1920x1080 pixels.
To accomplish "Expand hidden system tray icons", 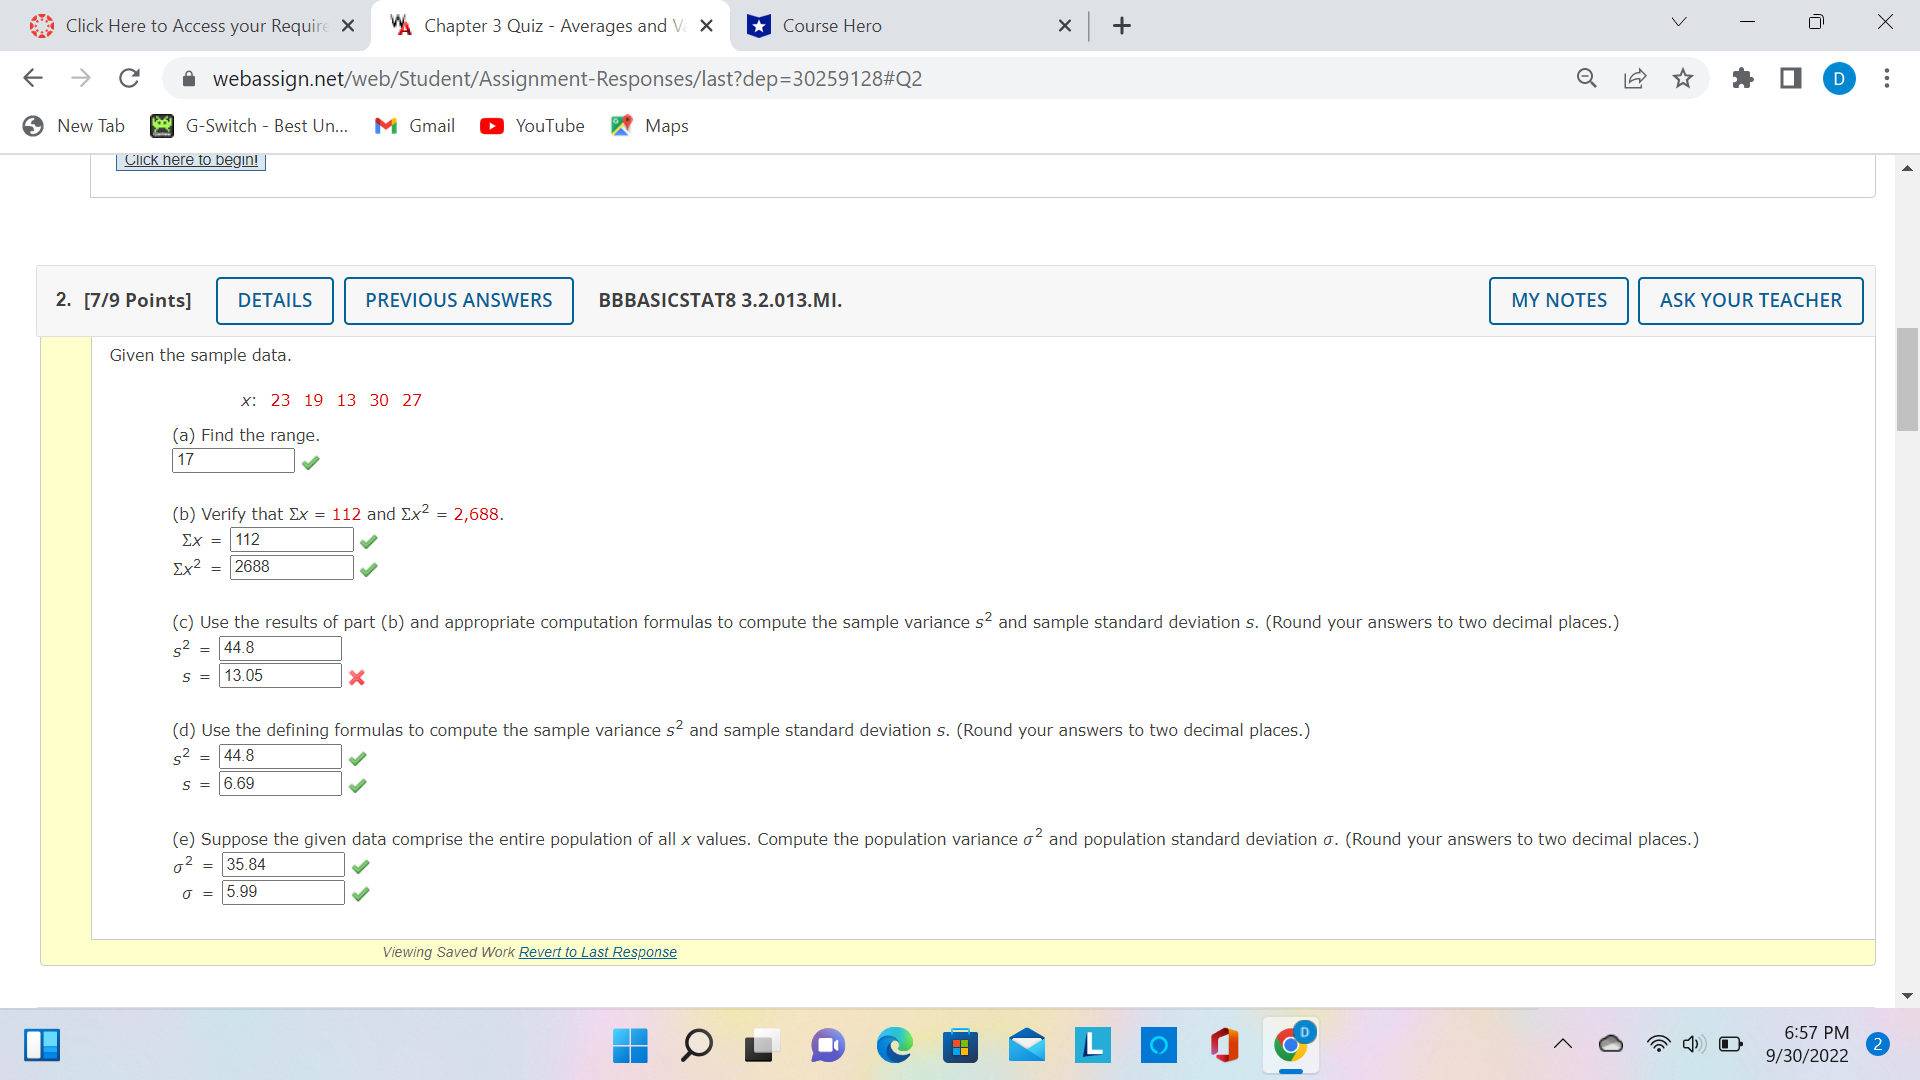I will click(x=1563, y=1043).
